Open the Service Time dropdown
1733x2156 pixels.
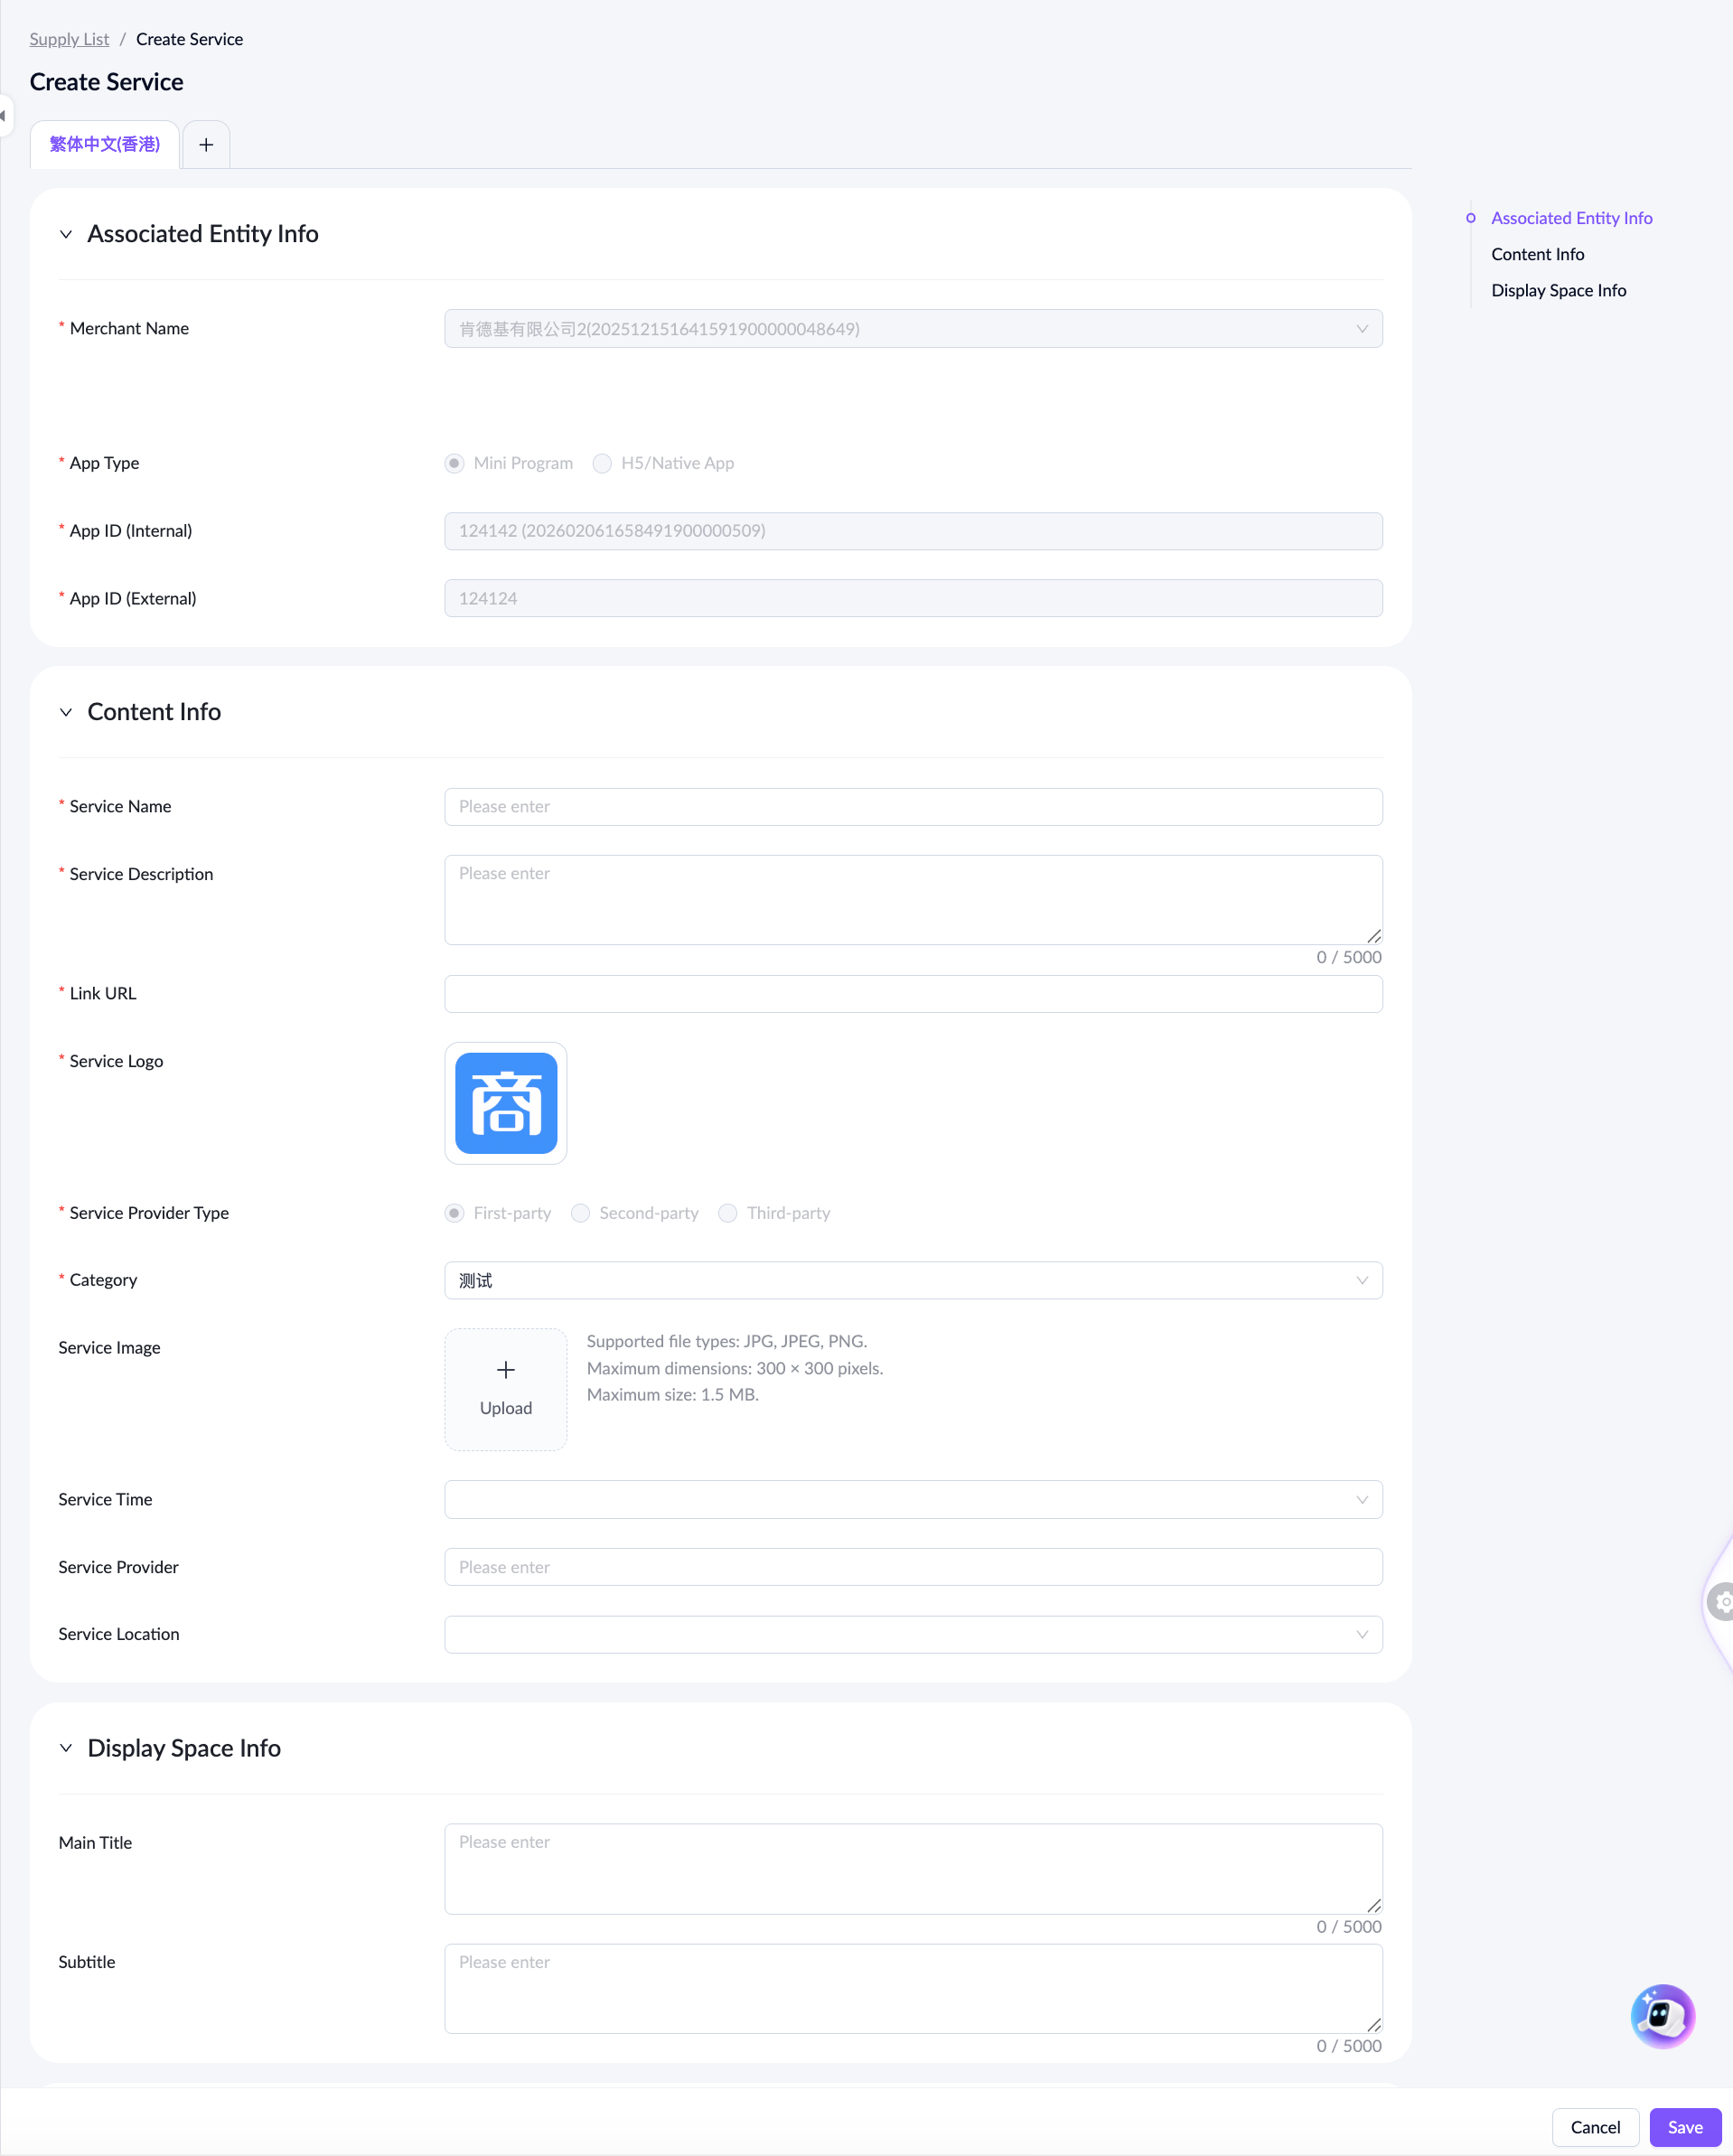point(912,1499)
